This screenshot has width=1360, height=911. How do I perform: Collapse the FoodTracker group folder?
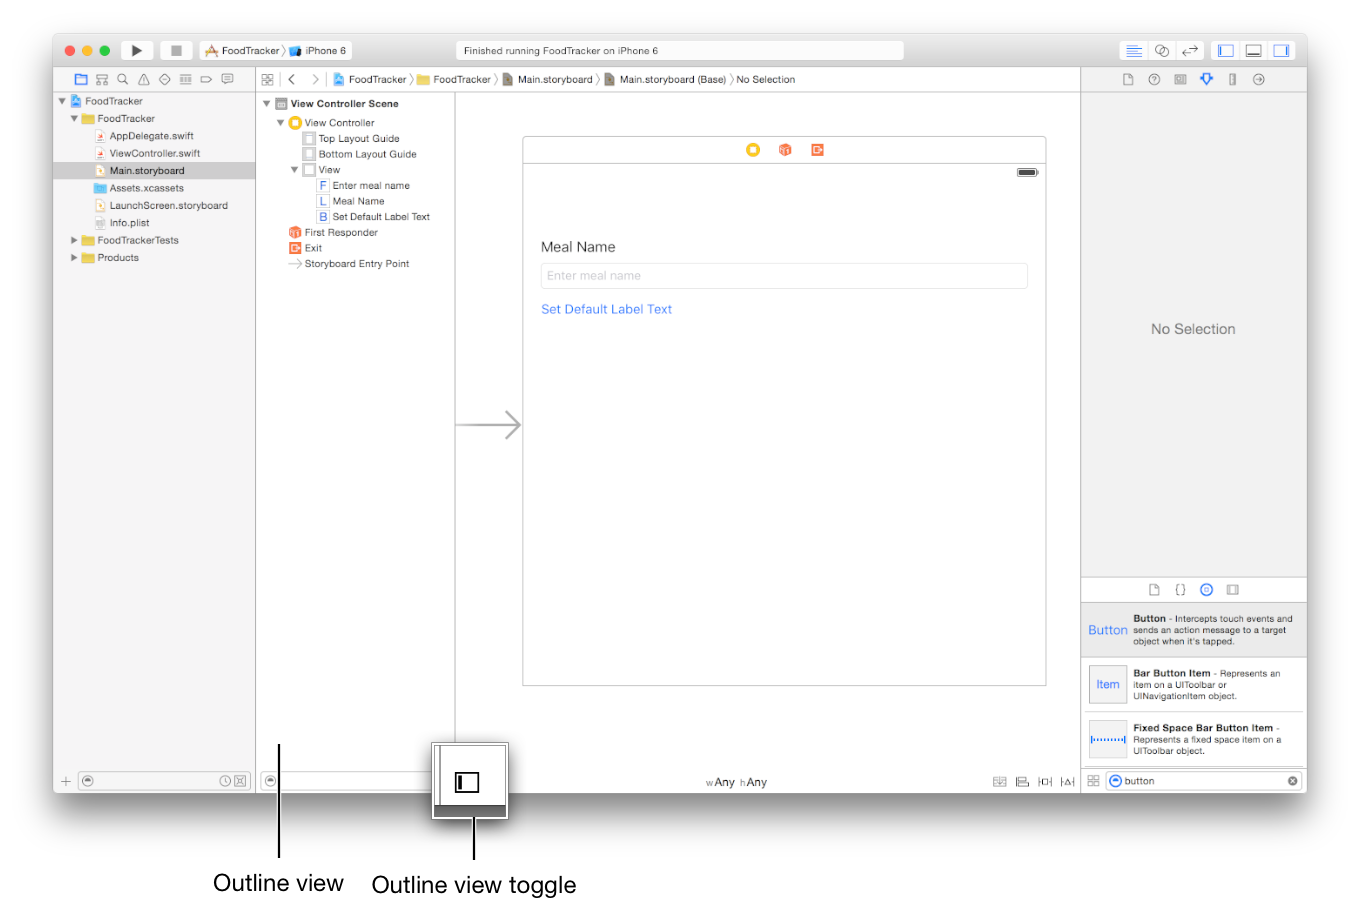click(x=74, y=118)
